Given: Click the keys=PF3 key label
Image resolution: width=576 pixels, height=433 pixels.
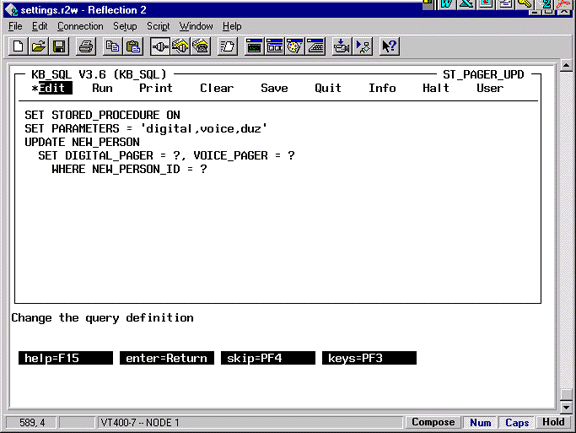Looking at the screenshot, I should point(369,358).
